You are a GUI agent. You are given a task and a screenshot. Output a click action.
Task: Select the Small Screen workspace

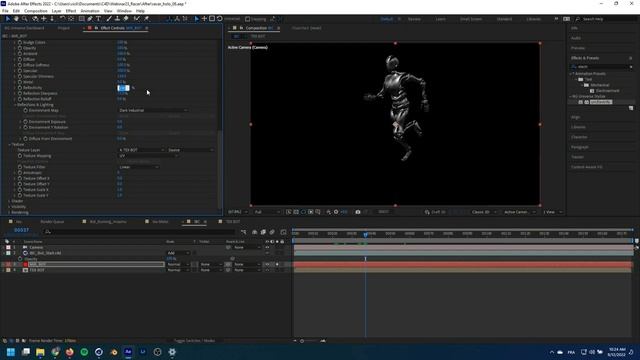[x=471, y=19]
